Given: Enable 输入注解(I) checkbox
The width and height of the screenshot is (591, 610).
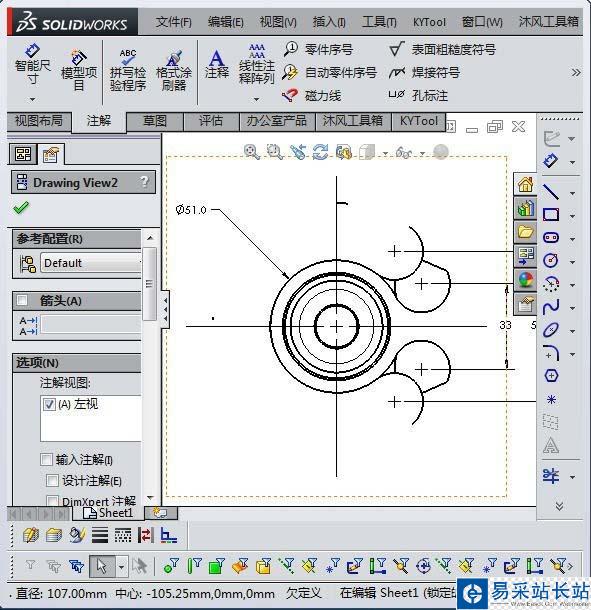Looking at the screenshot, I should (46, 460).
